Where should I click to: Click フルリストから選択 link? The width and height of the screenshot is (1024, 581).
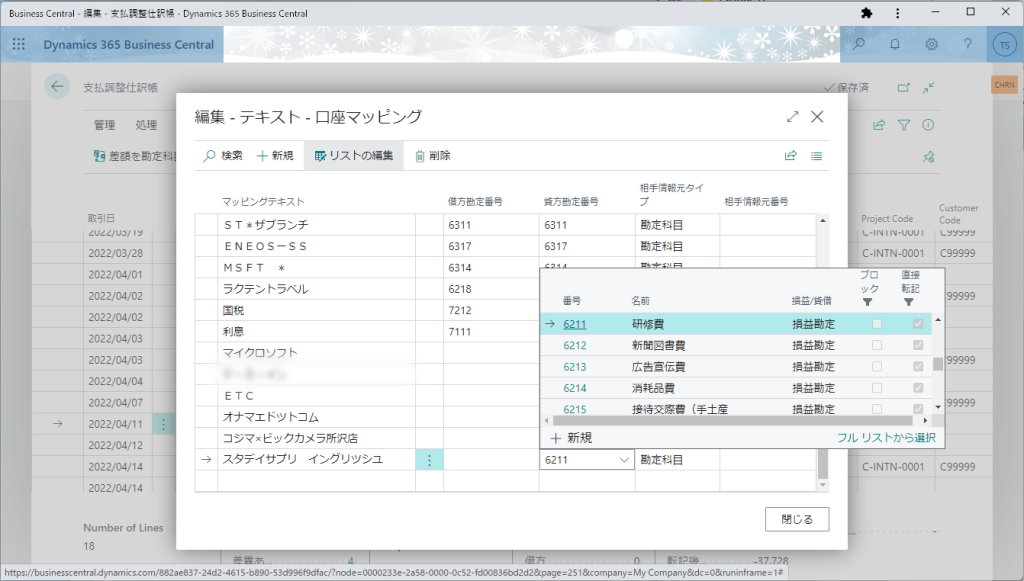click(x=886, y=437)
